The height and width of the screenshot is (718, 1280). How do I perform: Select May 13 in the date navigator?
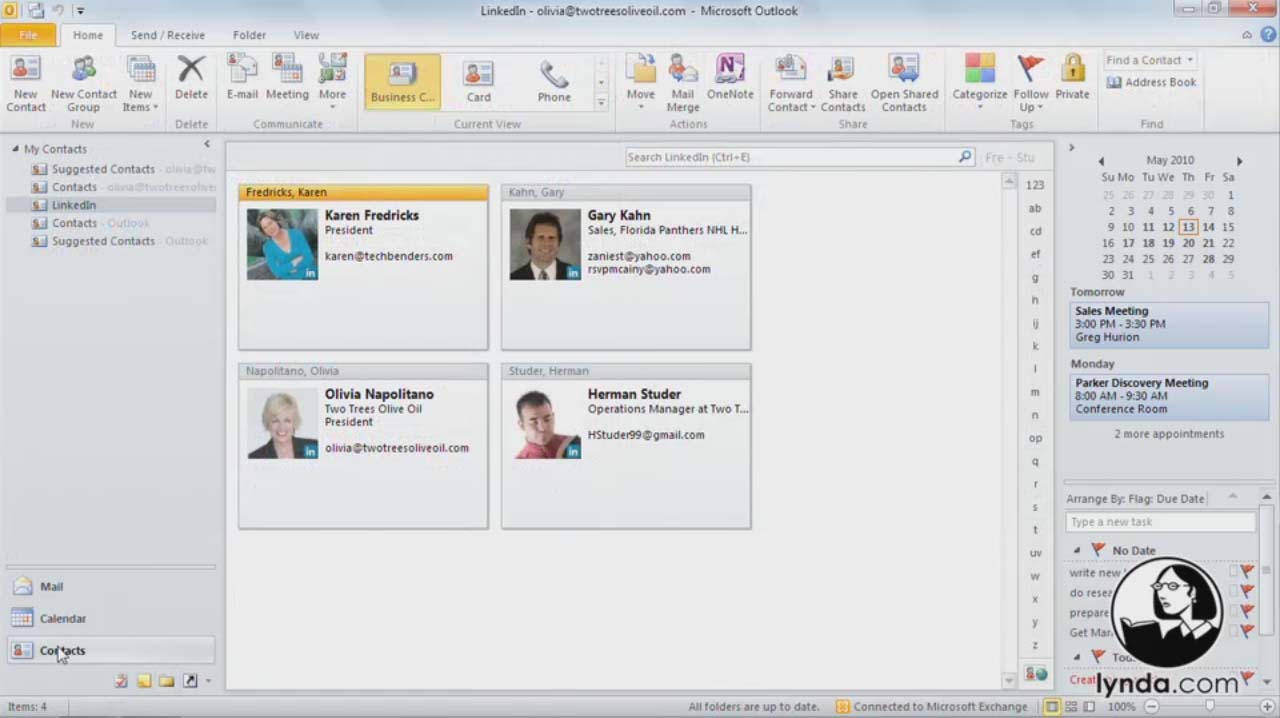(x=1188, y=227)
